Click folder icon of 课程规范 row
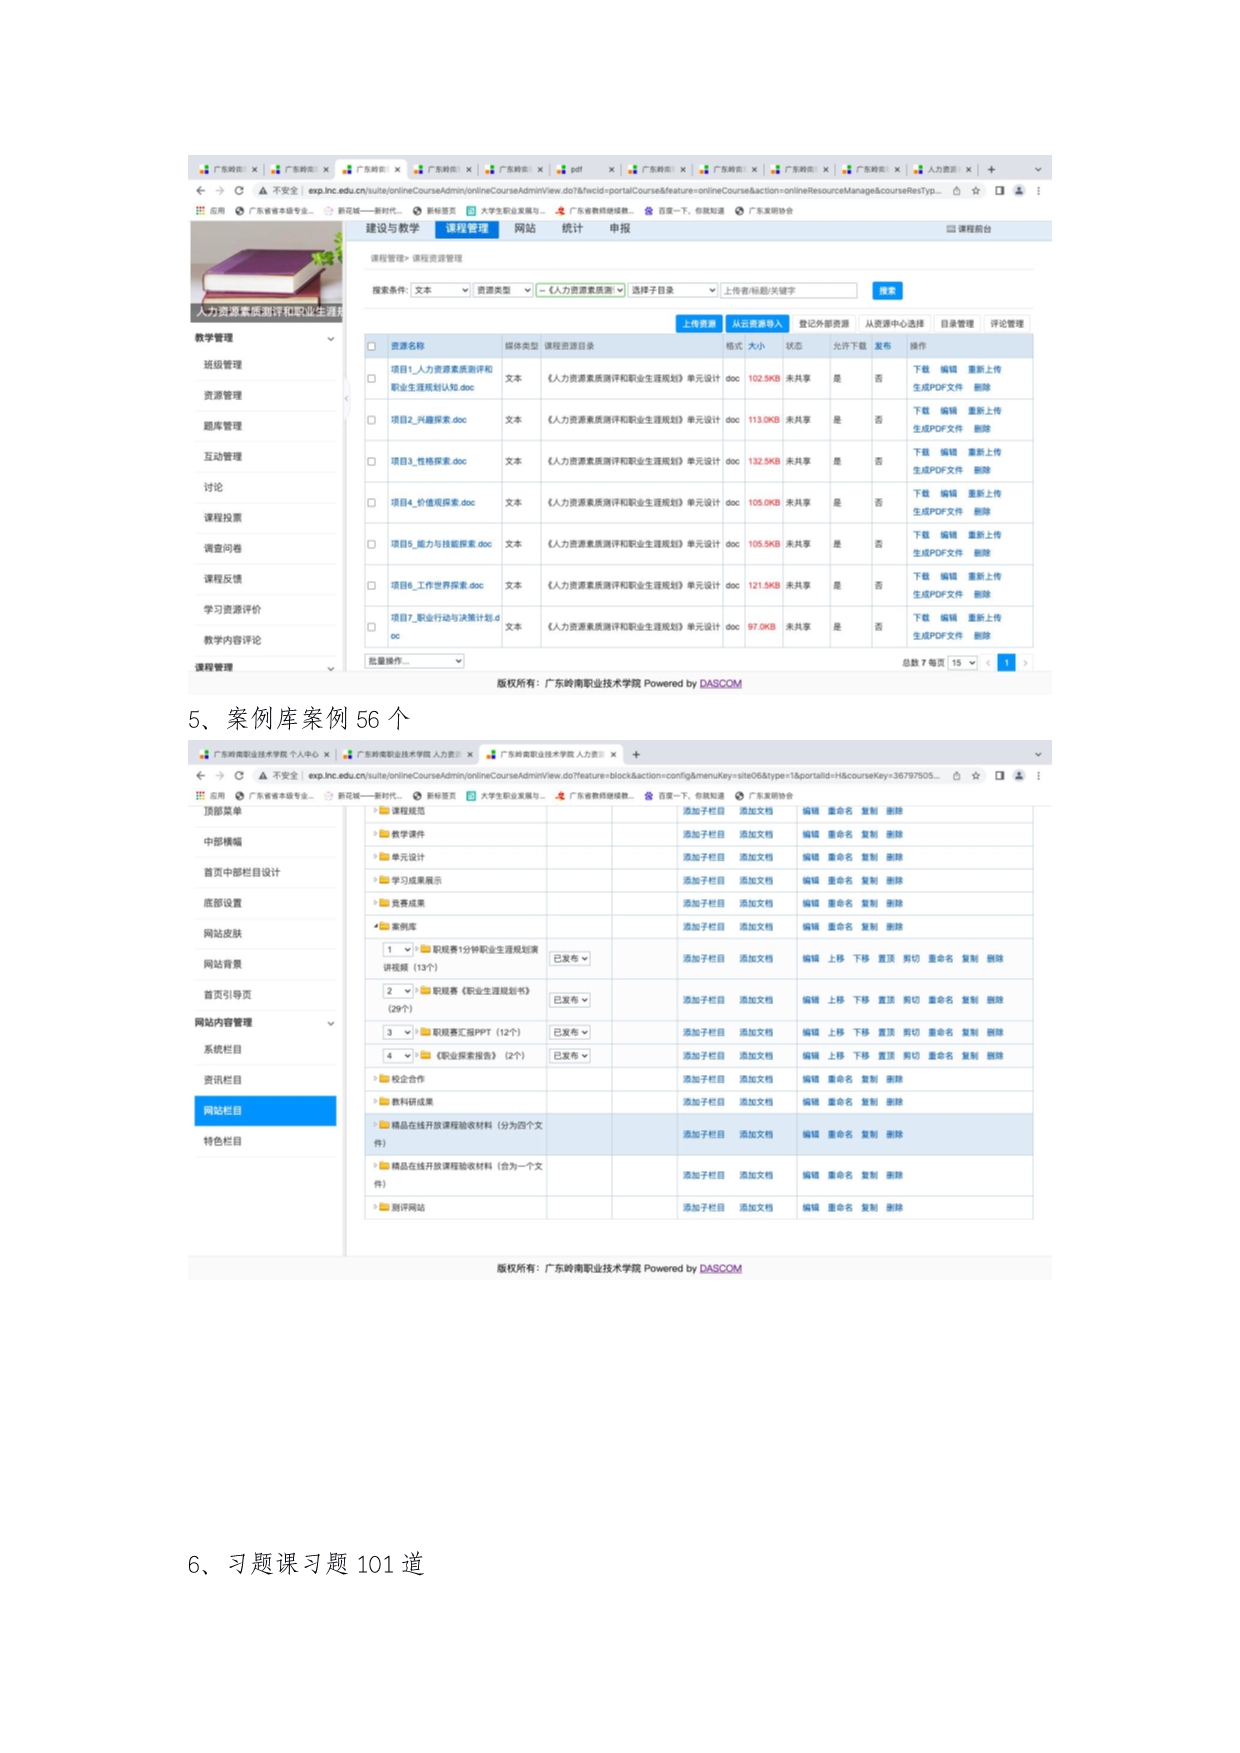This screenshot has width=1240, height=1753. [x=384, y=811]
